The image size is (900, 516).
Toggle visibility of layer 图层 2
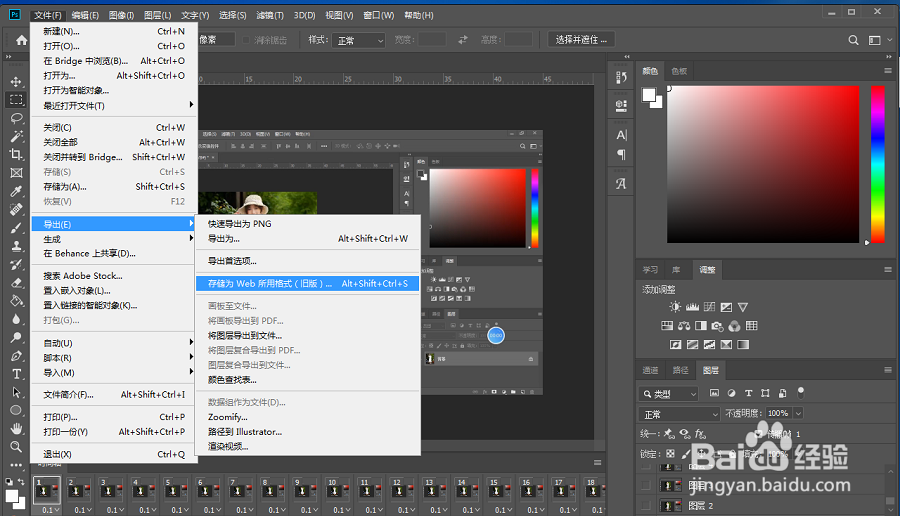646,506
